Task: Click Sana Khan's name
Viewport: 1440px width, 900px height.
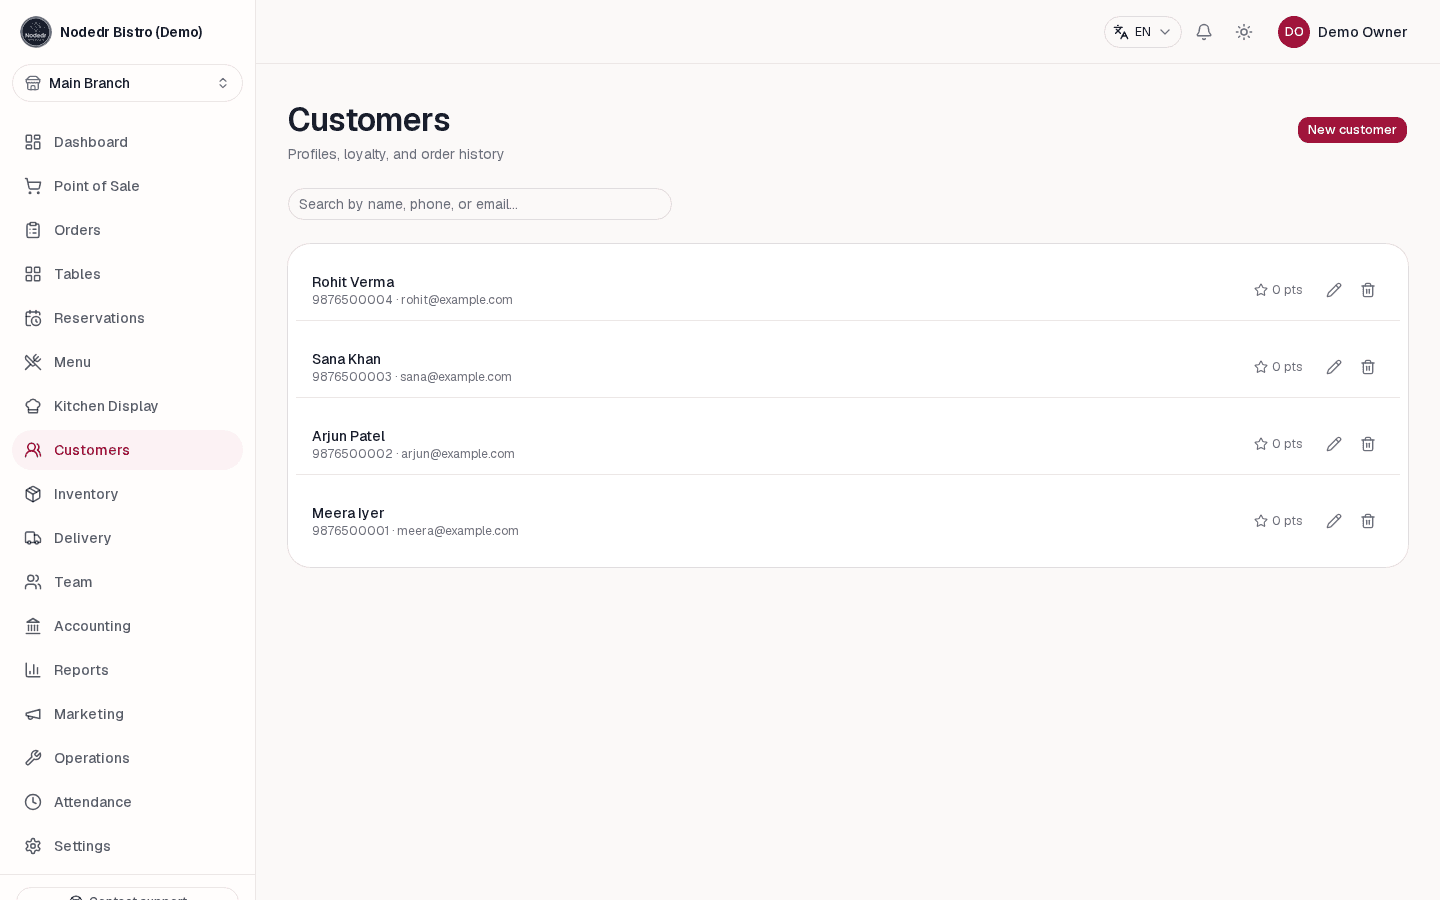Action: tap(346, 359)
